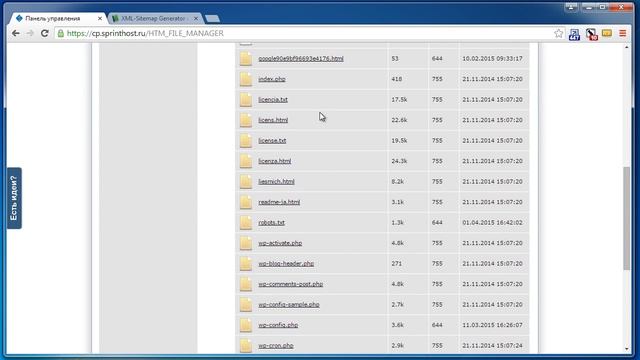Click size 17.5k of licencia.txt
Image resolution: width=640 pixels, height=360 pixels.
pyautogui.click(x=399, y=99)
